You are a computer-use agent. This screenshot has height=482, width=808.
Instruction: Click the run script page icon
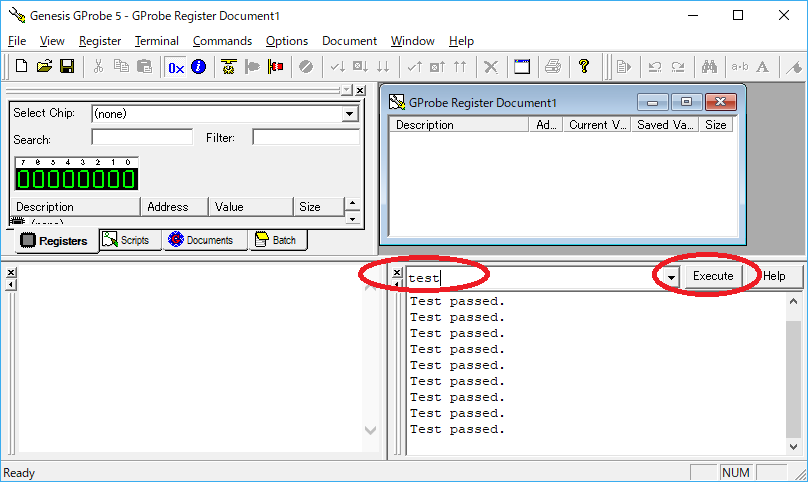pos(624,67)
